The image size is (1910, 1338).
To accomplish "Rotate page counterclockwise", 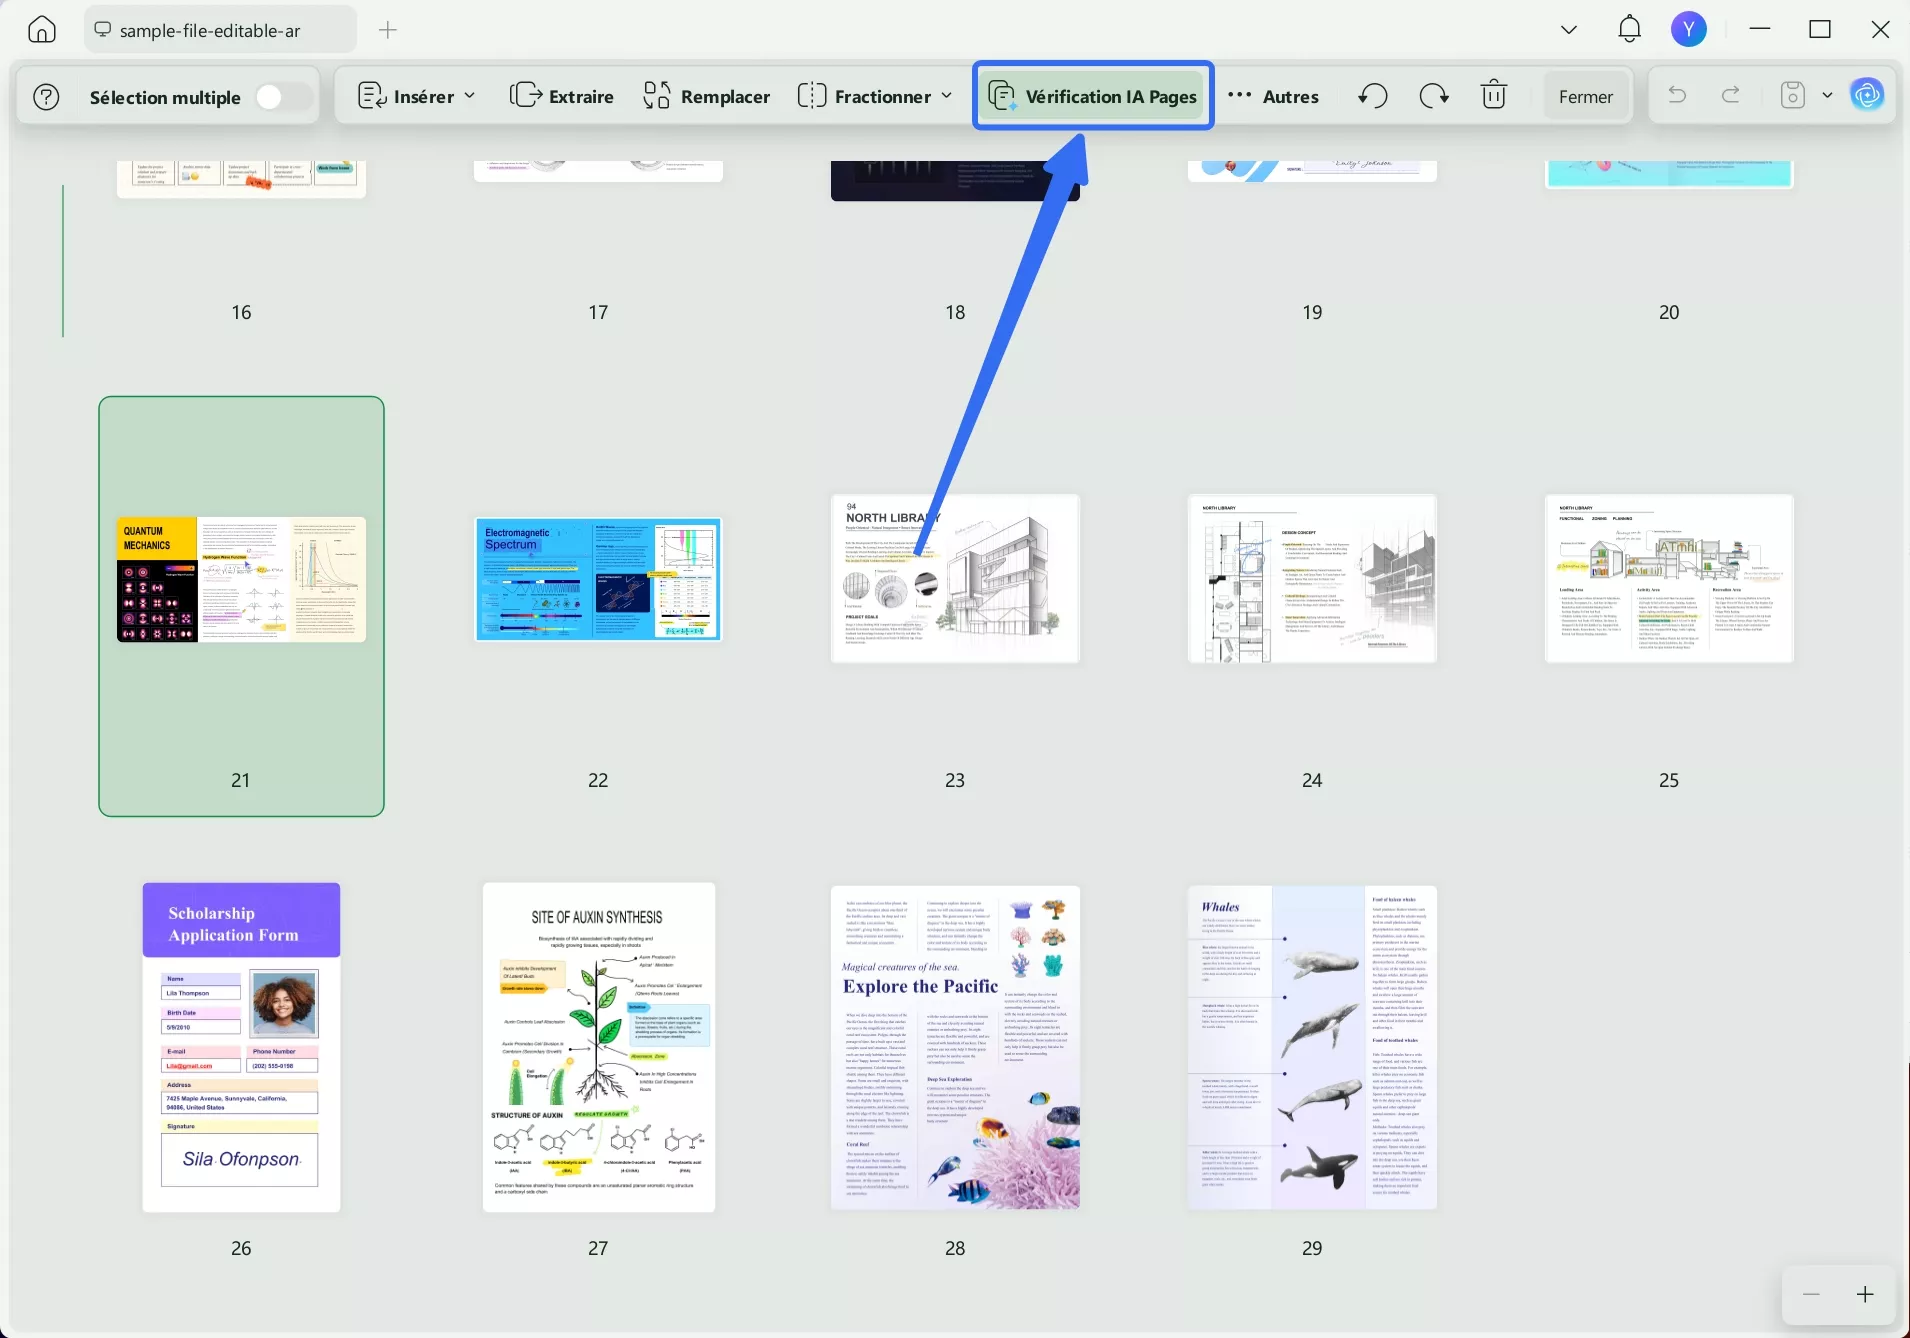I will pyautogui.click(x=1373, y=96).
